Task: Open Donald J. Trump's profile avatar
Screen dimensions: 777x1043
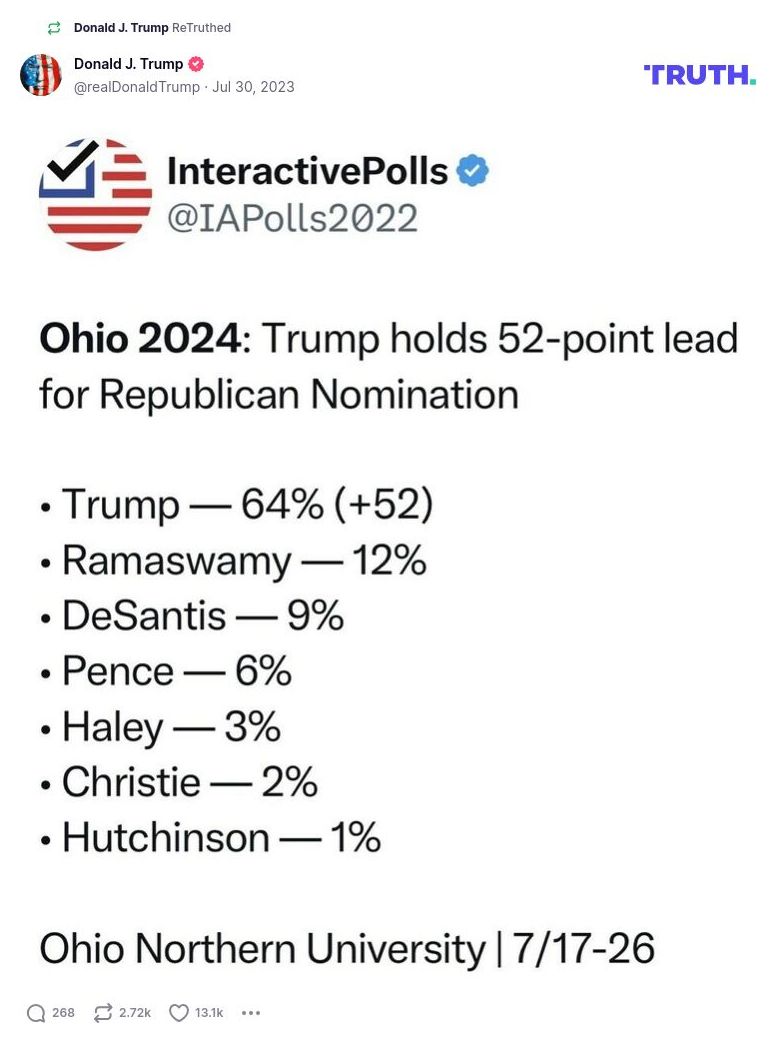Action: pos(41,74)
